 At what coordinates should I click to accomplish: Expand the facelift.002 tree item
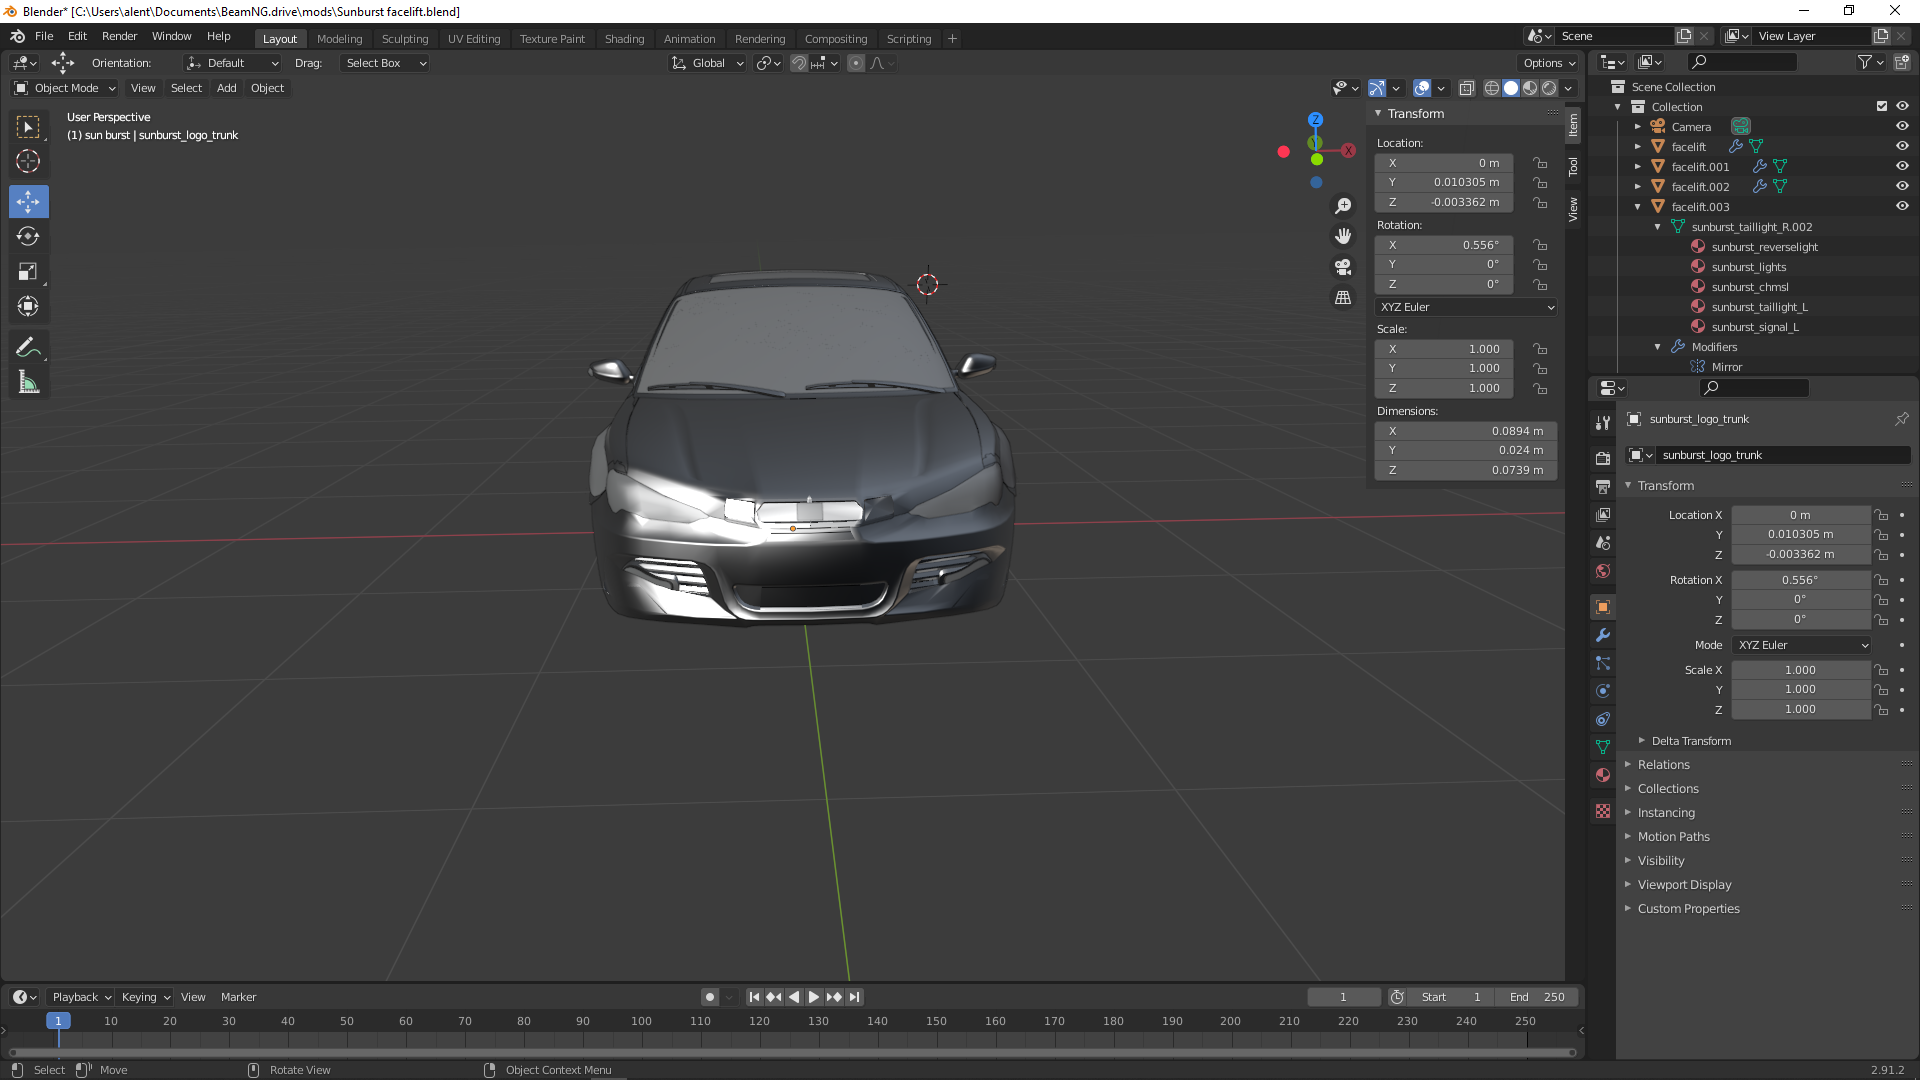[x=1638, y=187]
